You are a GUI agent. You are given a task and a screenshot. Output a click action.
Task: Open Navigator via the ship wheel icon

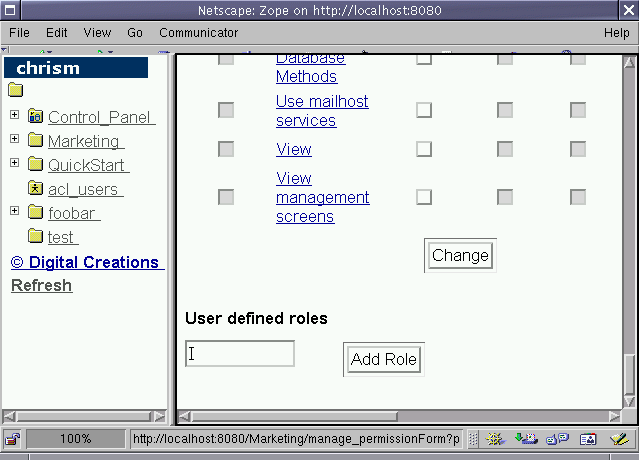click(495, 439)
